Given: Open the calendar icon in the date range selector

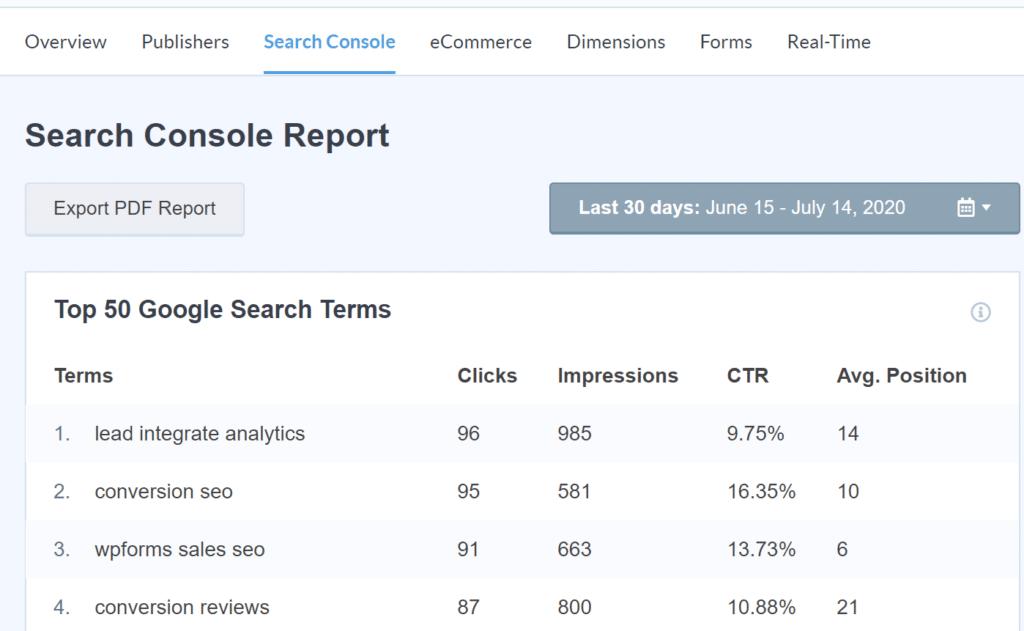Looking at the screenshot, I should (x=966, y=207).
